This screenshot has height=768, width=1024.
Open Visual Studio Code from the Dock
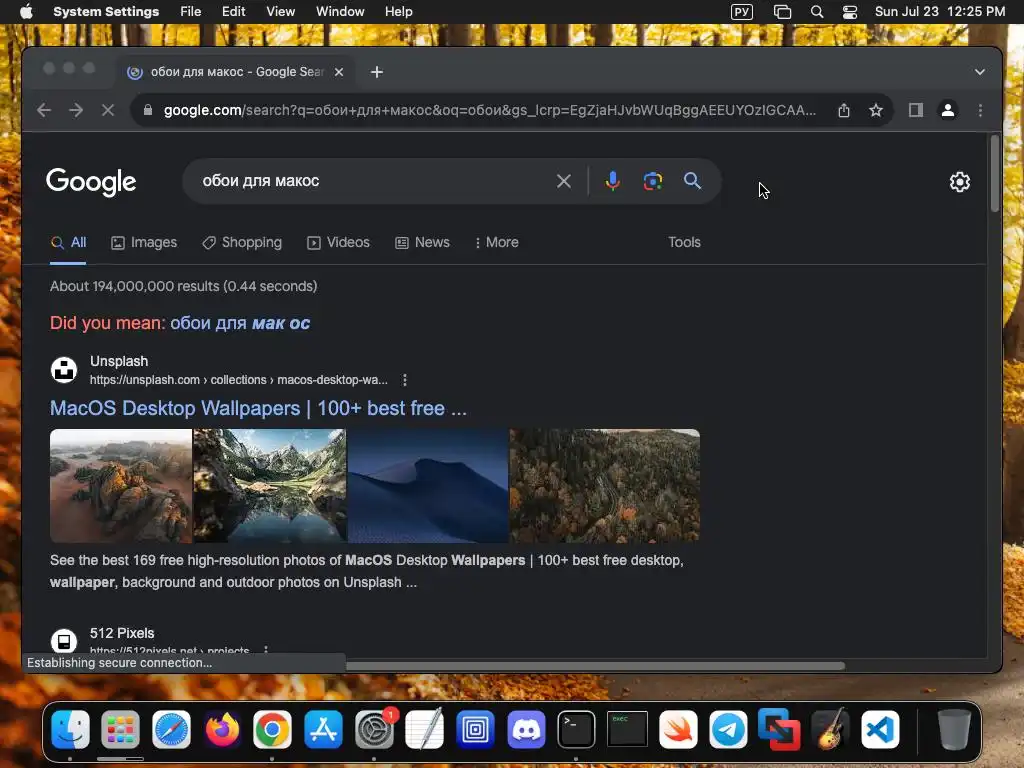[x=880, y=729]
